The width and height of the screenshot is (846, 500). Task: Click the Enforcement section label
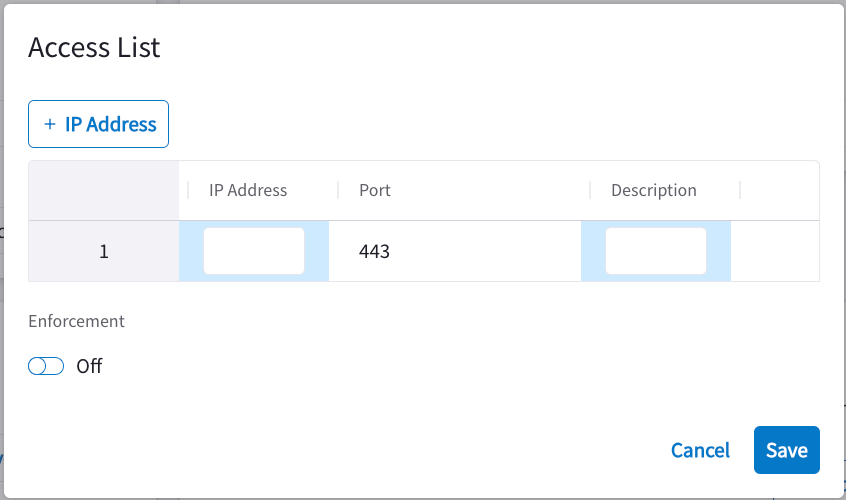point(76,321)
